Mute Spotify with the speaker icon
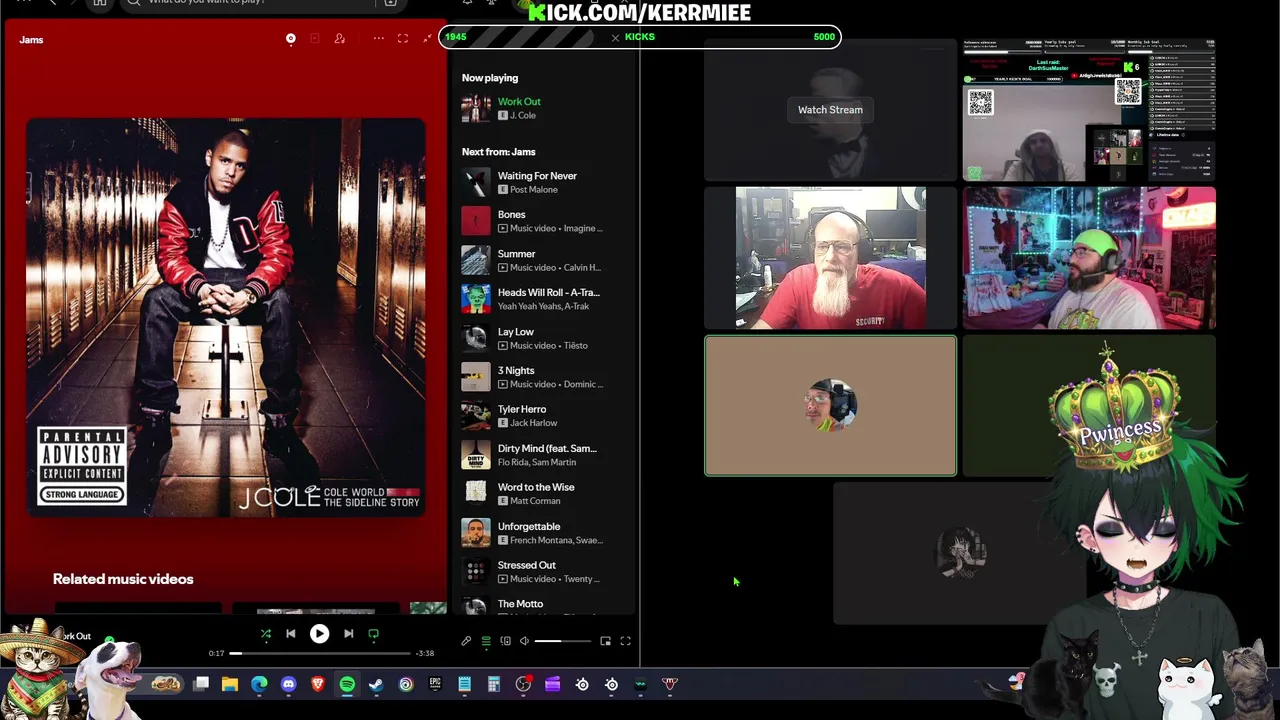1280x720 pixels. pyautogui.click(x=524, y=641)
